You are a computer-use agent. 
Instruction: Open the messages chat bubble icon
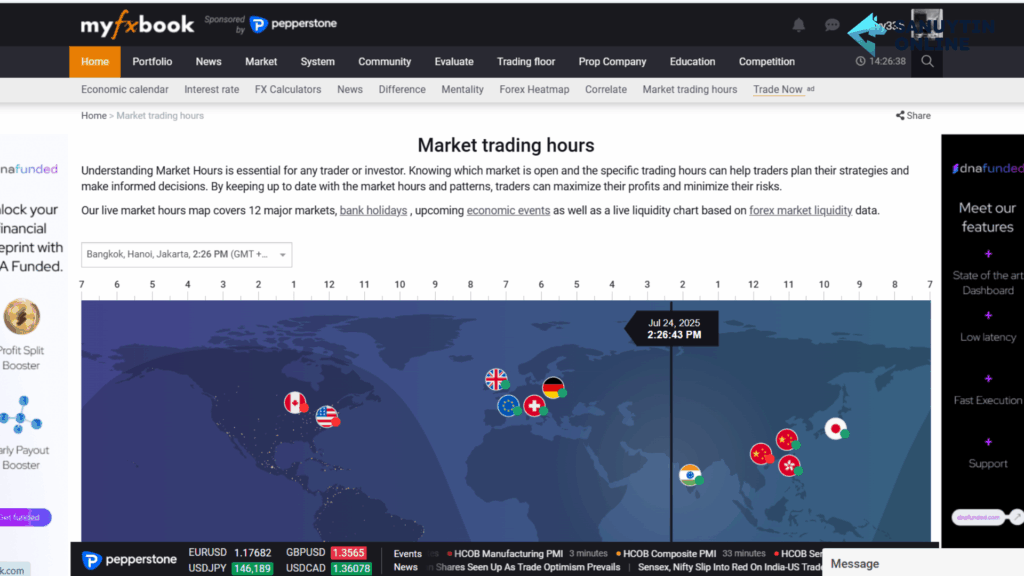pos(831,25)
